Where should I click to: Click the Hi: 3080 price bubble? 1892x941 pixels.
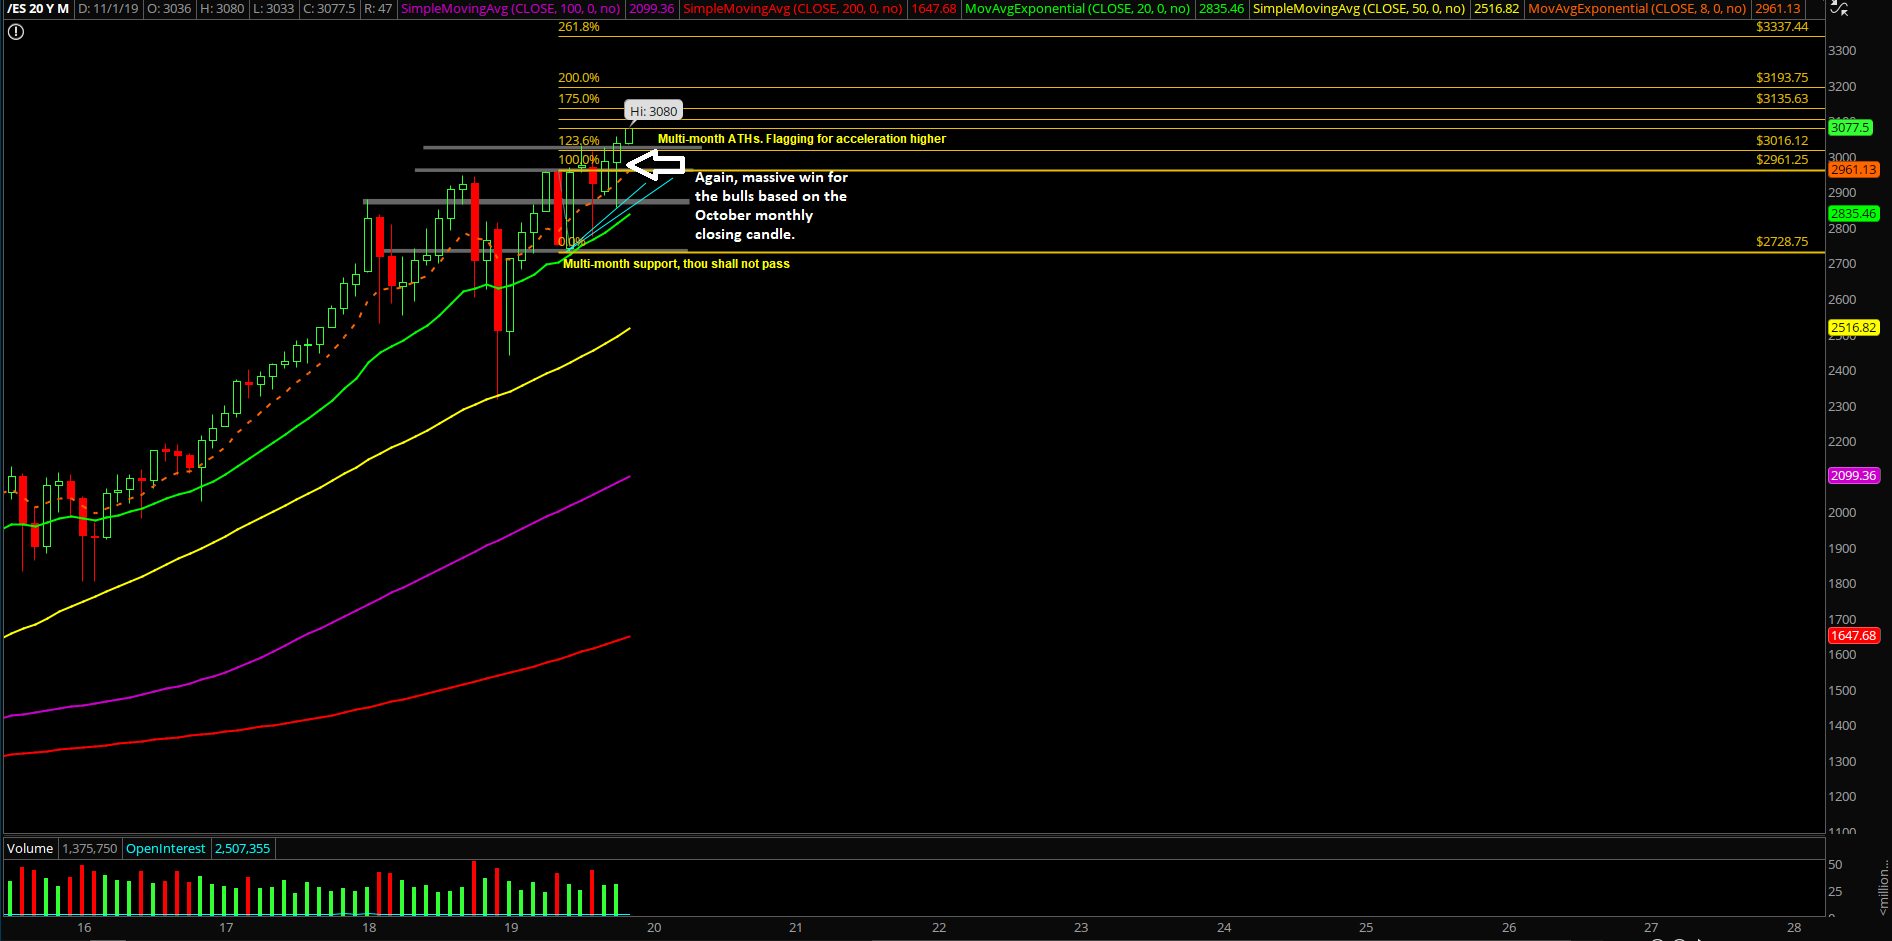(654, 111)
